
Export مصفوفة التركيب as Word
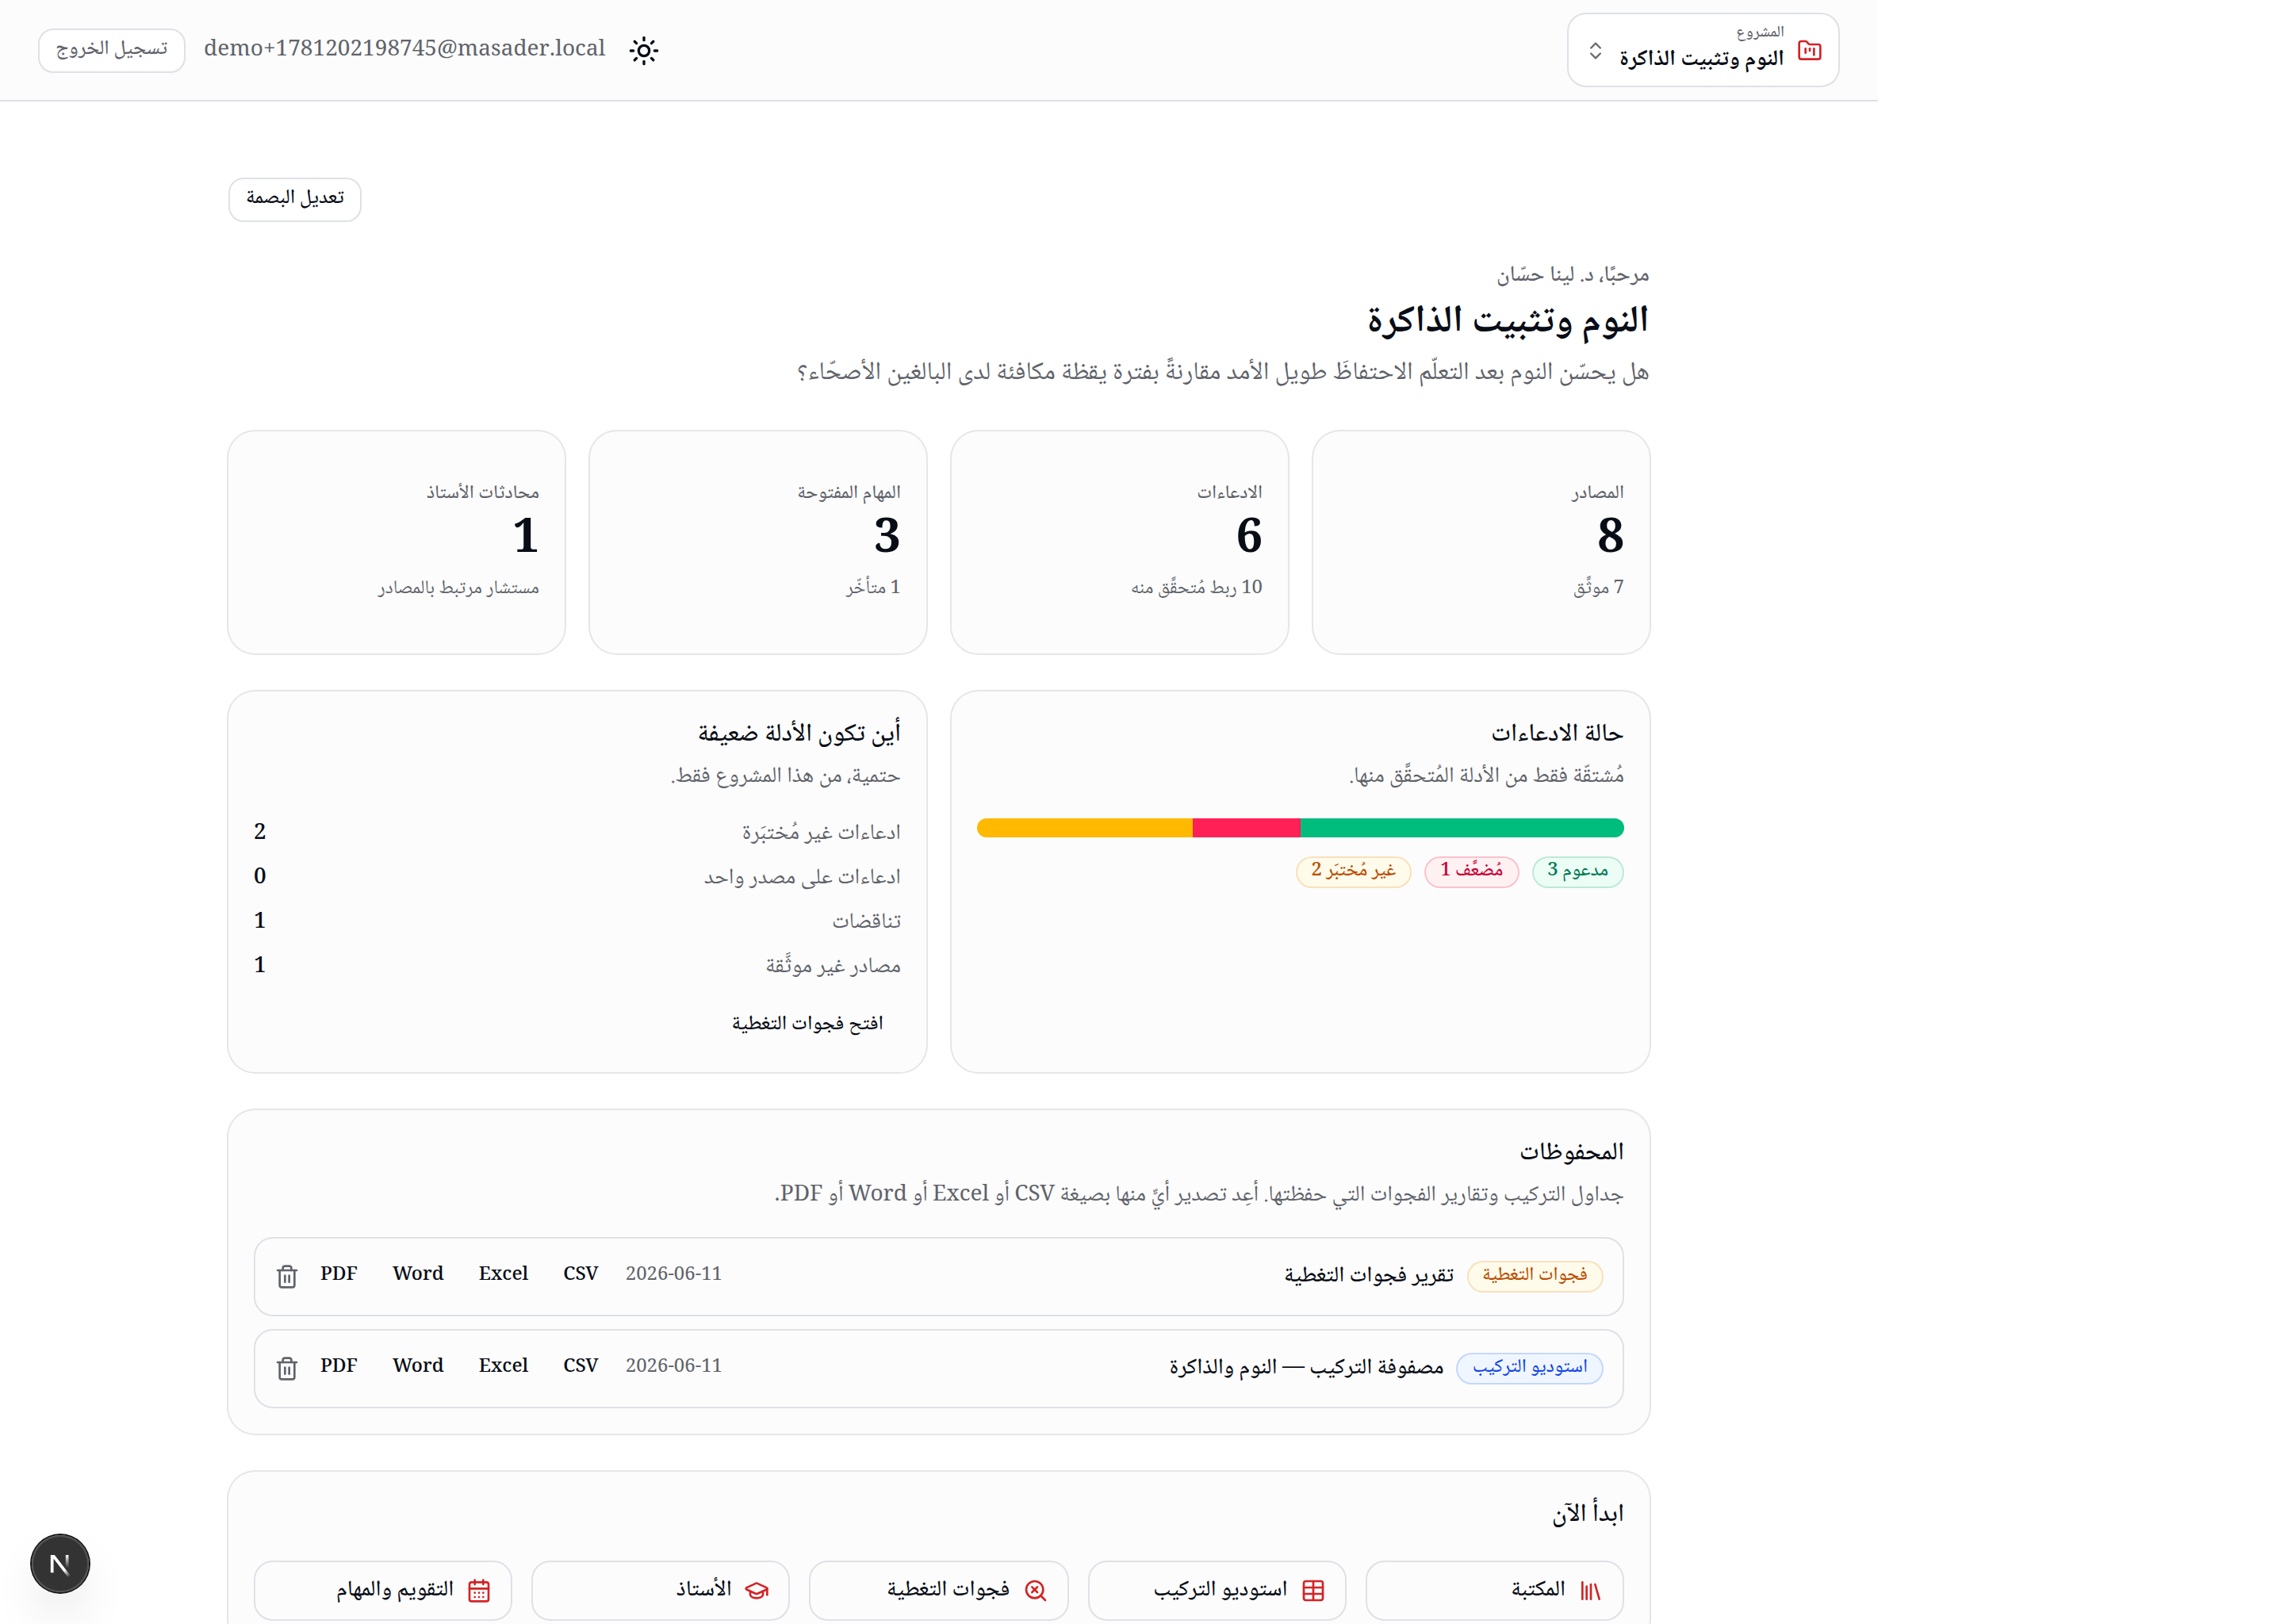coord(417,1366)
